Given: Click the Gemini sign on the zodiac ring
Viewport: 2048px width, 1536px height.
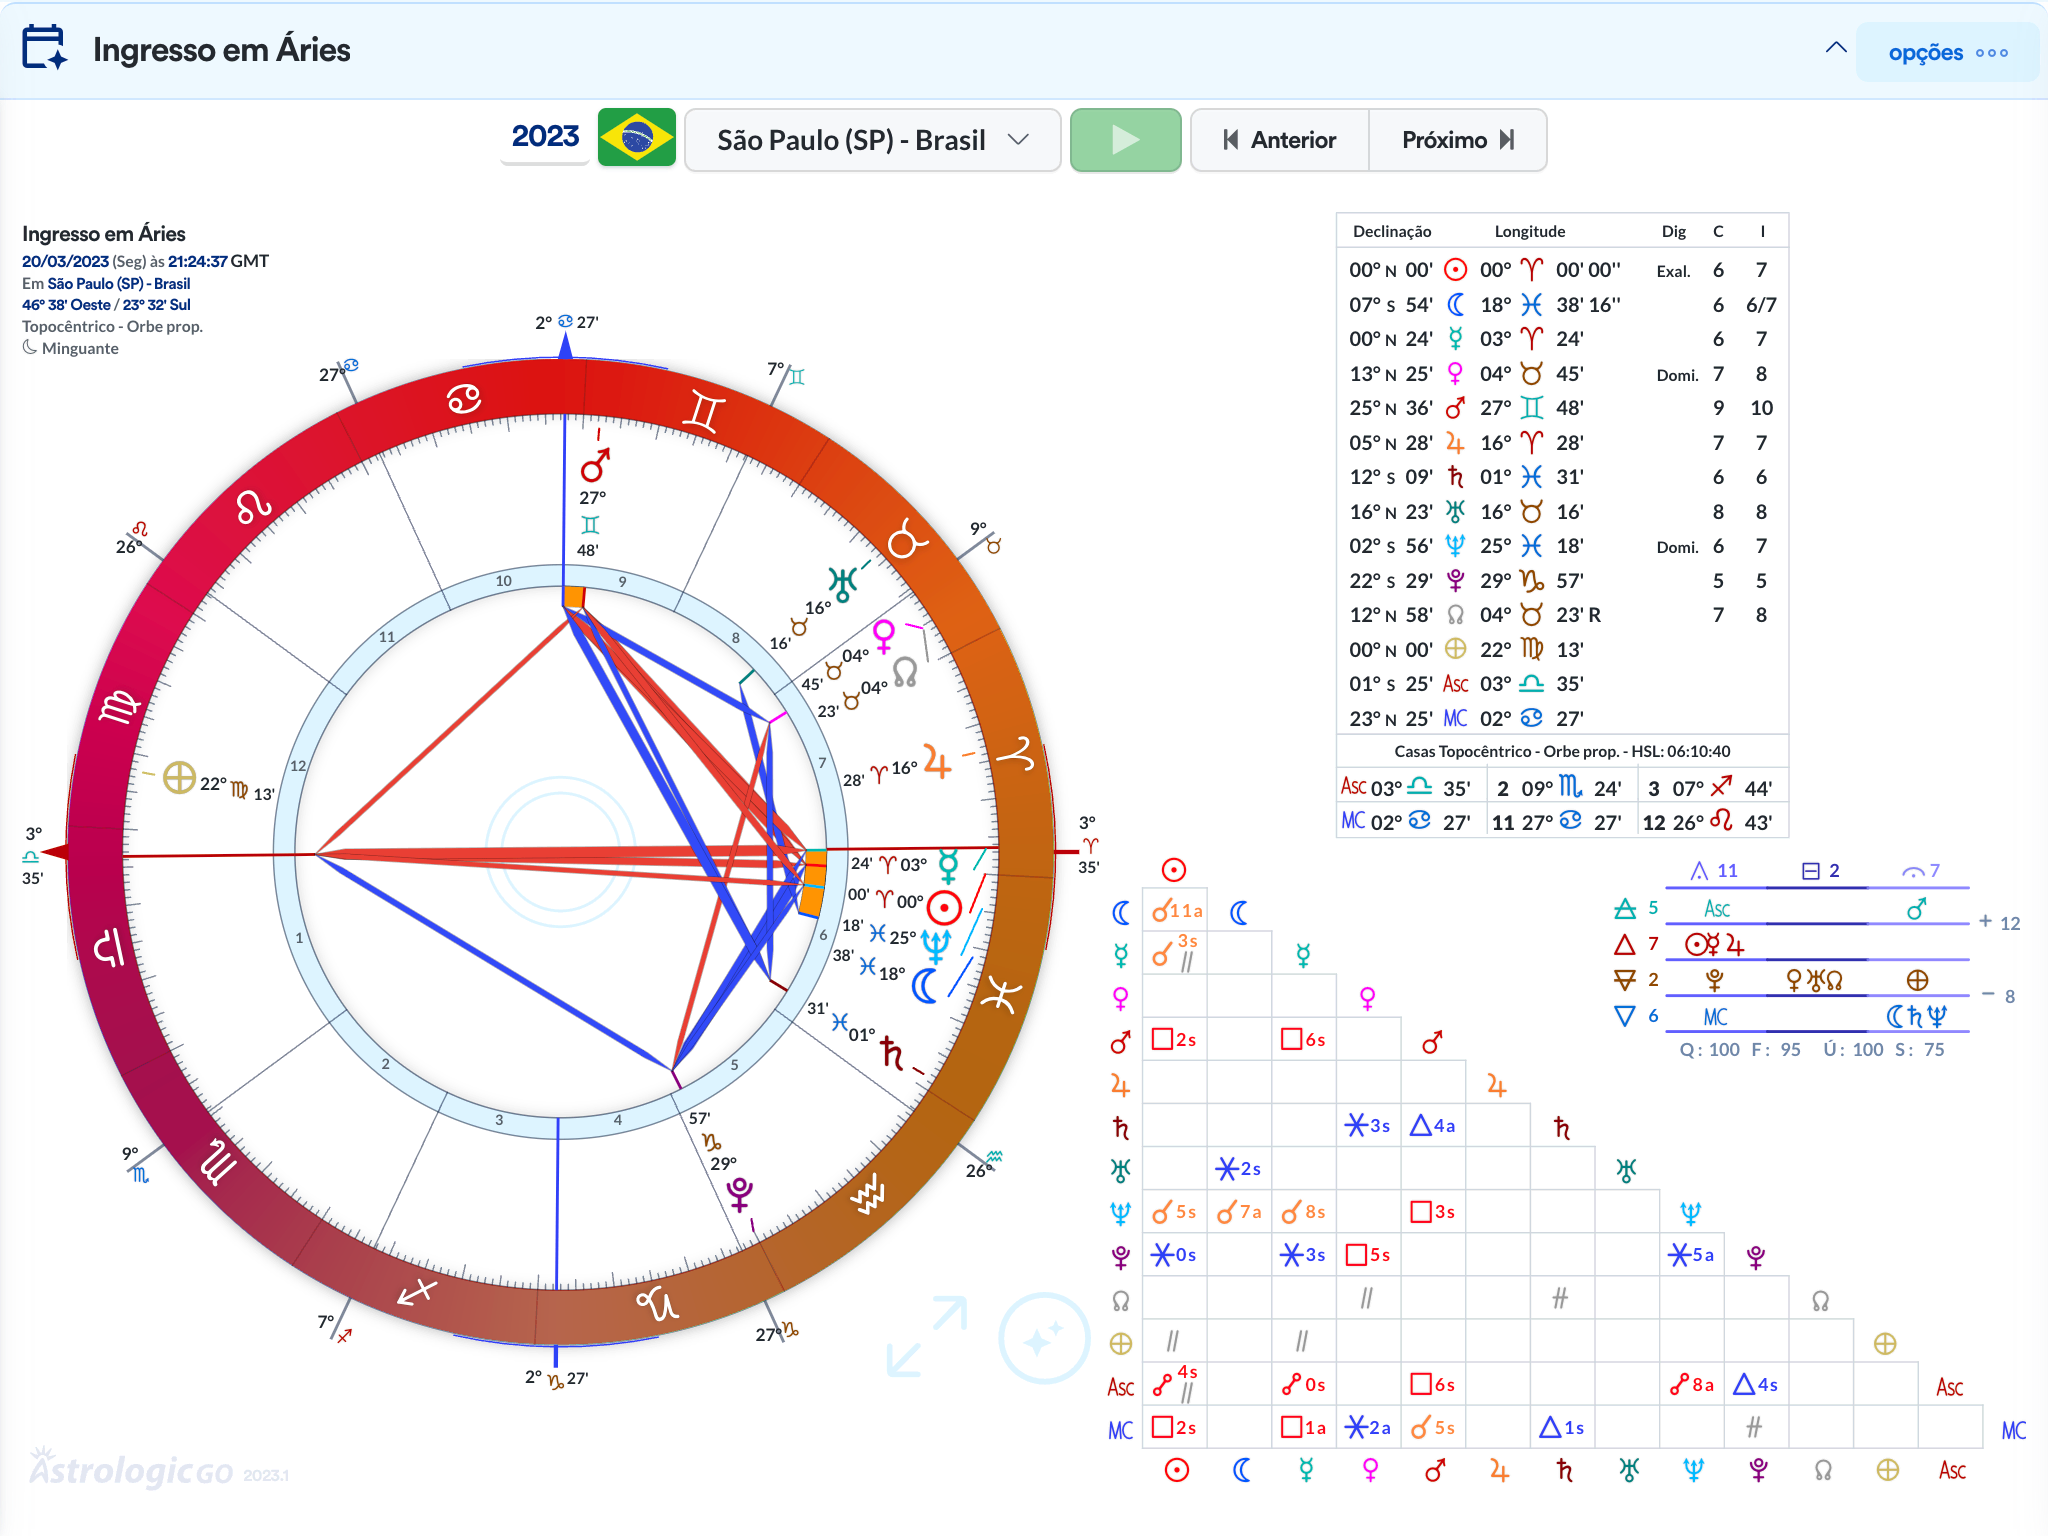Looking at the screenshot, I should pyautogui.click(x=703, y=412).
